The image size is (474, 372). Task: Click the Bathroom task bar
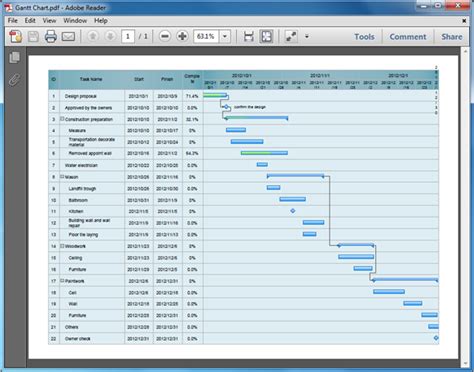tap(293, 199)
